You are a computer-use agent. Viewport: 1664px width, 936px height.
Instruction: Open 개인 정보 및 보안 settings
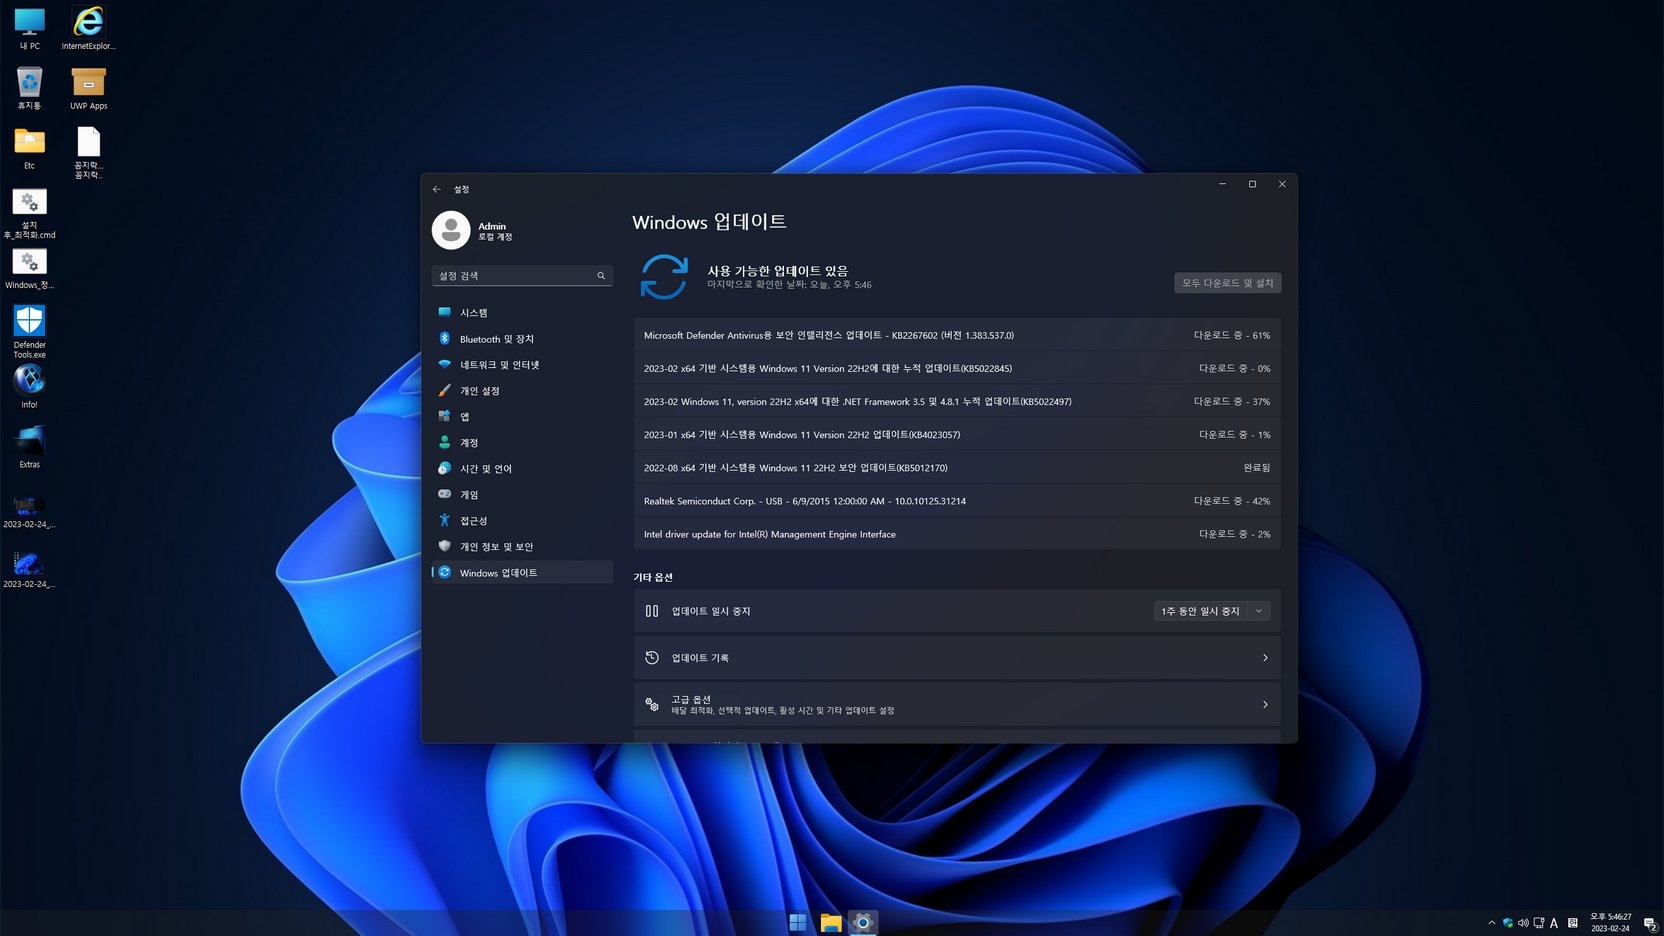coord(522,547)
